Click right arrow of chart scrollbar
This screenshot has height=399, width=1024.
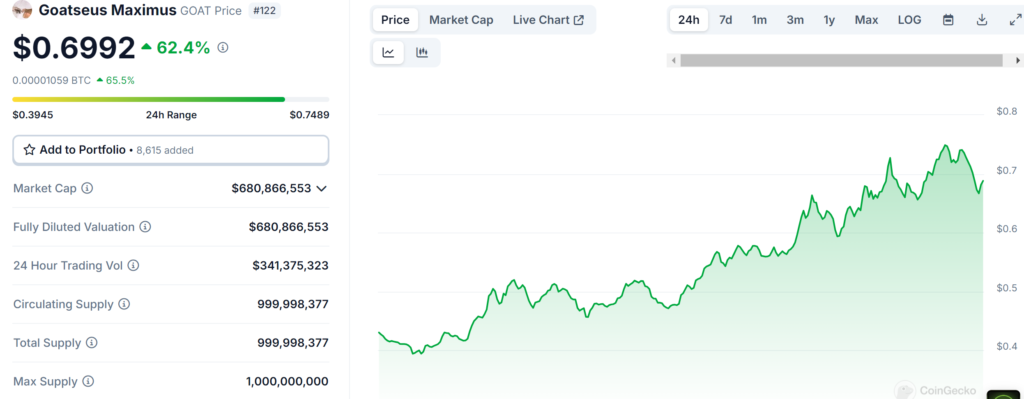pyautogui.click(x=1017, y=60)
